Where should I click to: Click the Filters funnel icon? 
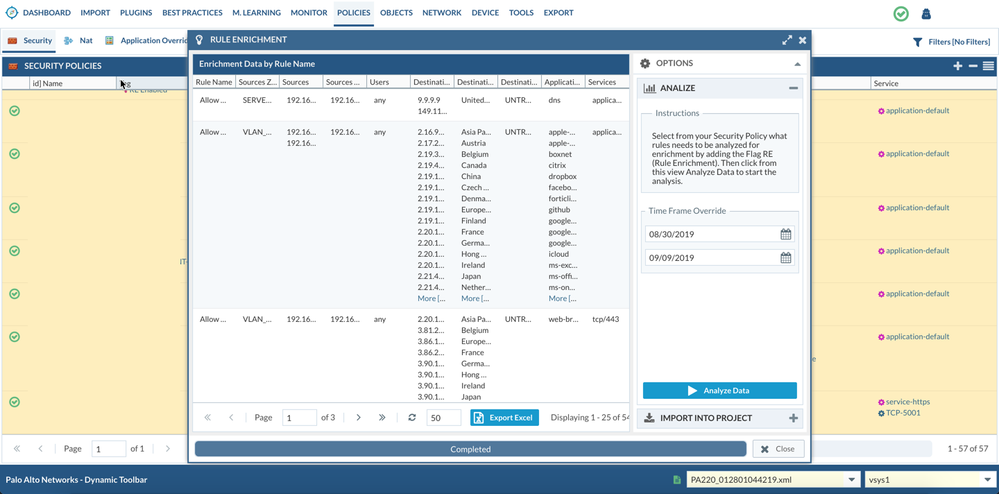click(x=918, y=42)
